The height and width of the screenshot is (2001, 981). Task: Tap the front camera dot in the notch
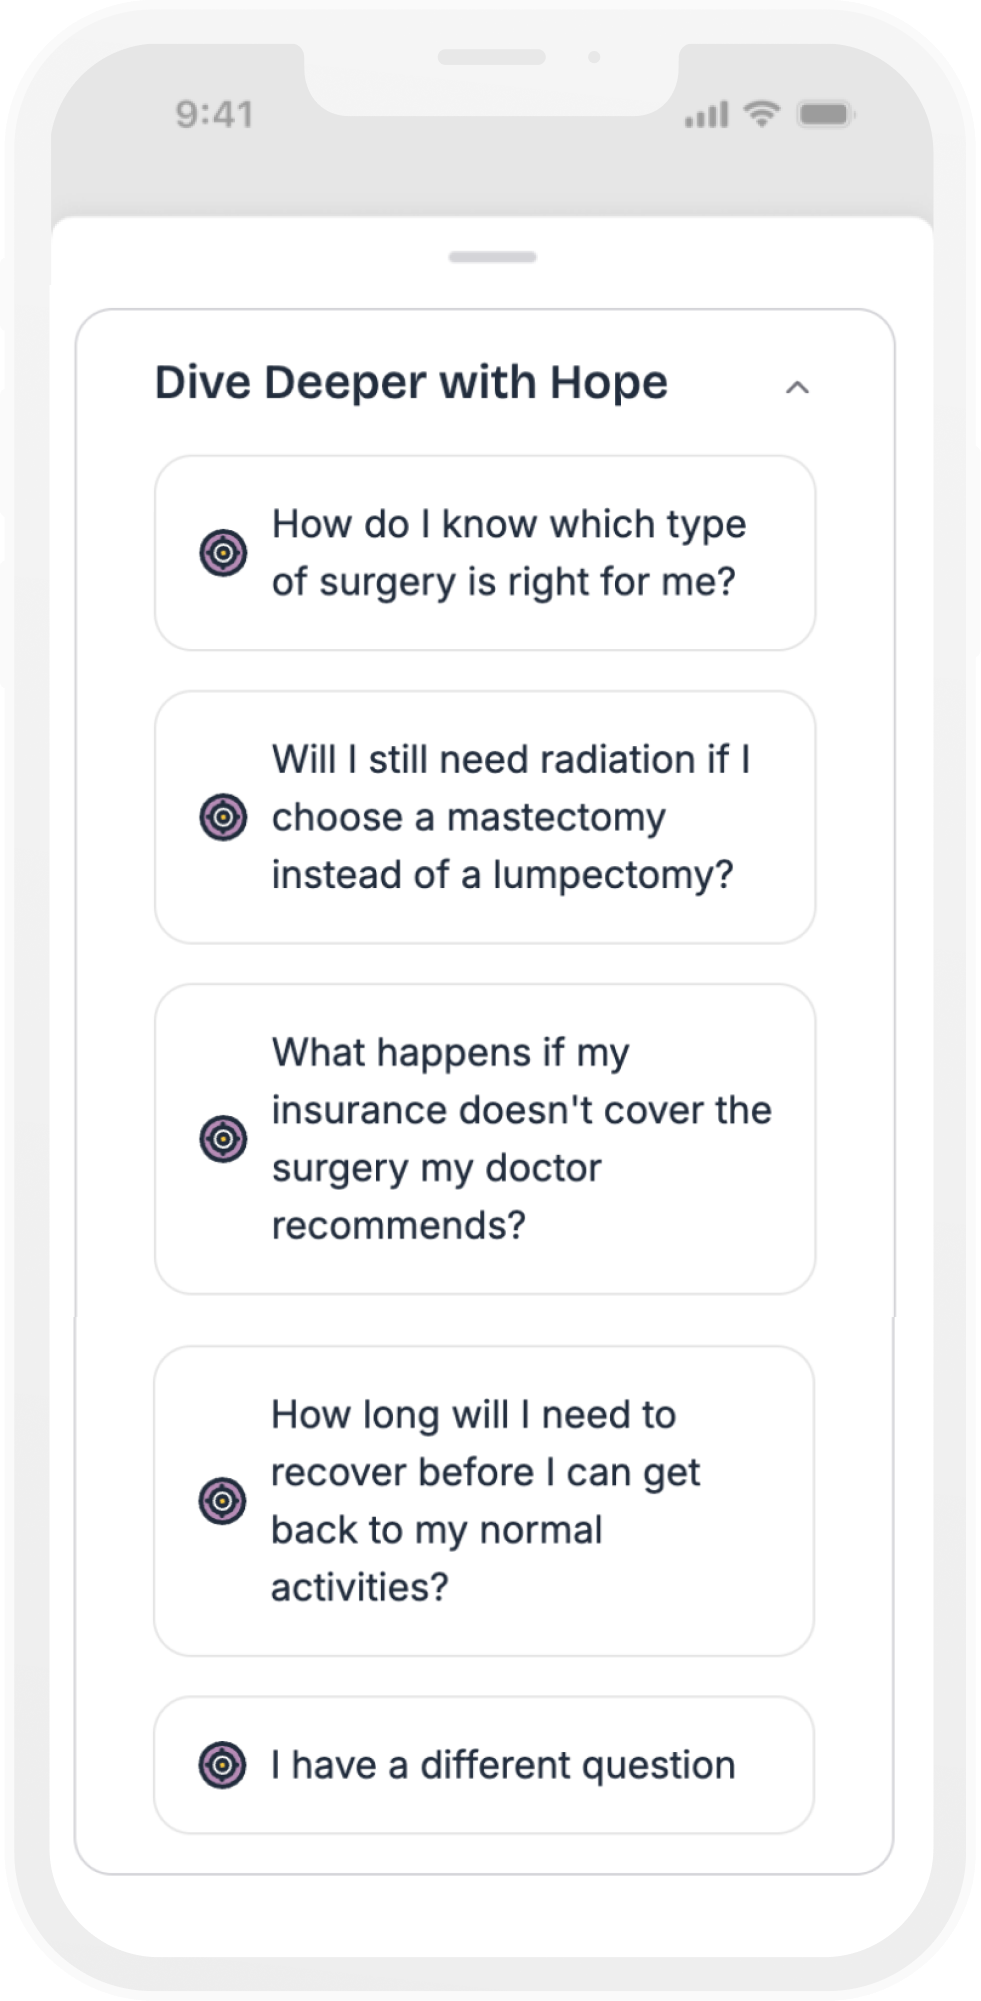tap(594, 57)
